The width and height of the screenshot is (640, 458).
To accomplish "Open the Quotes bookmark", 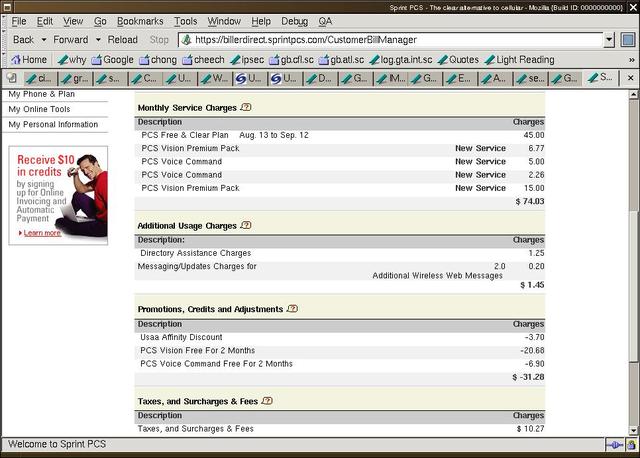I will 458,60.
